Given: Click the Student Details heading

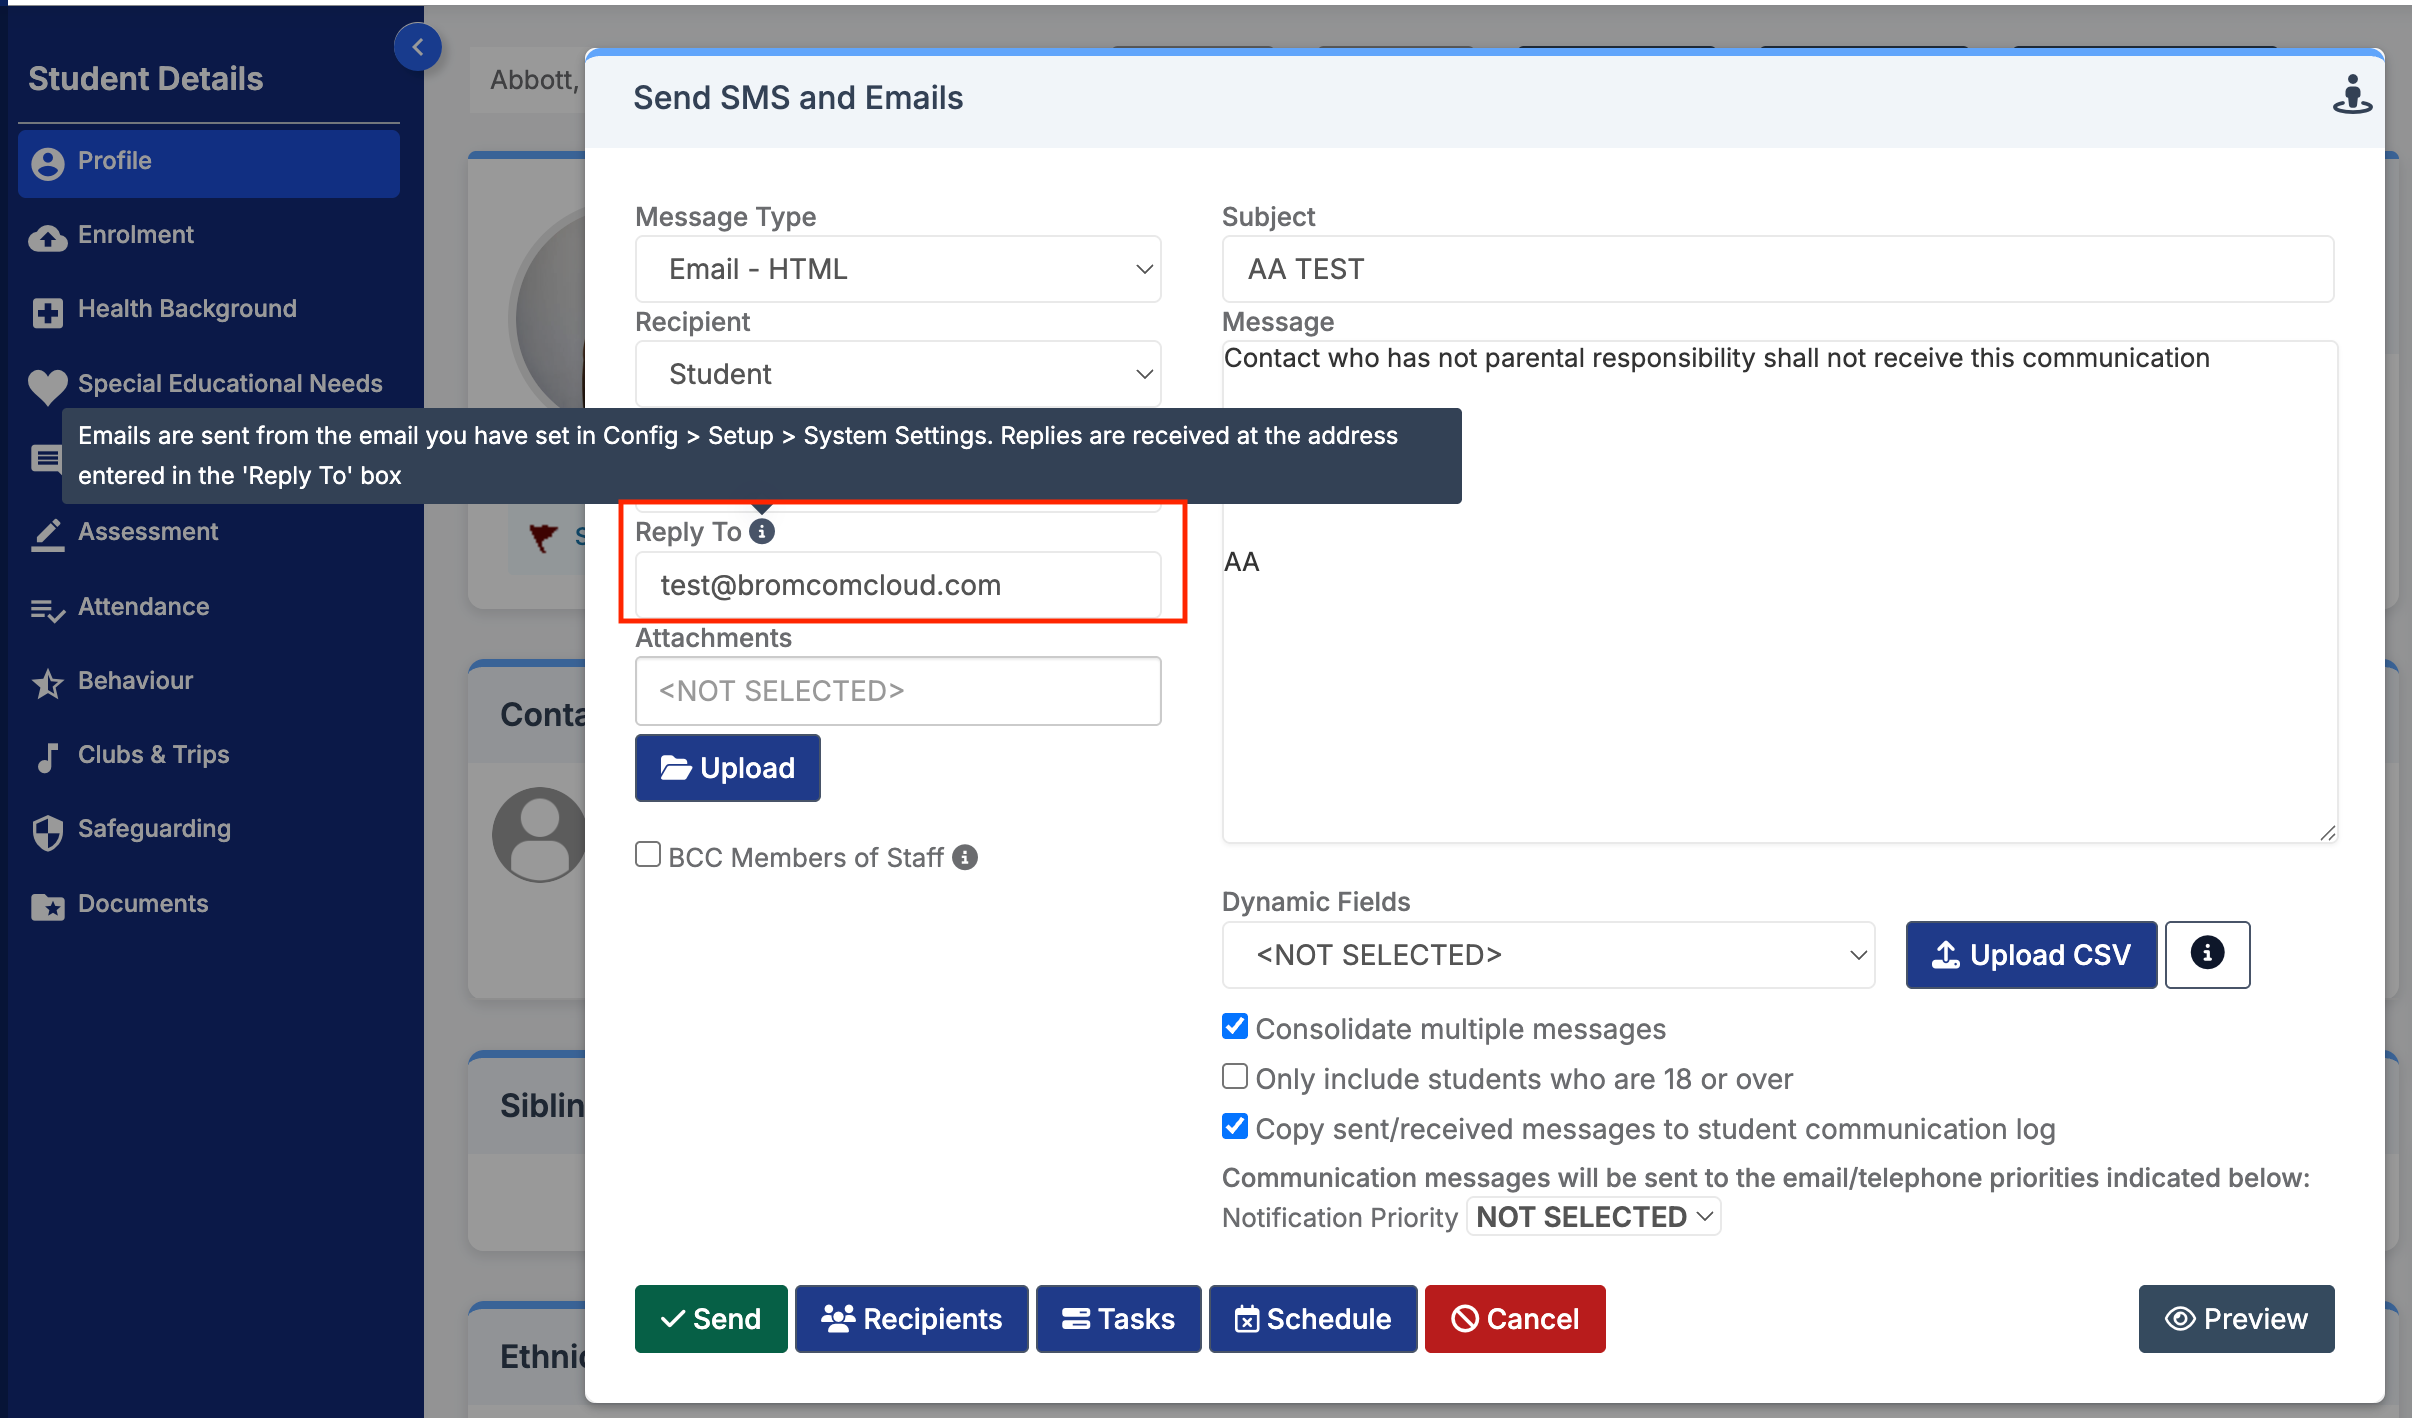Looking at the screenshot, I should coord(145,78).
